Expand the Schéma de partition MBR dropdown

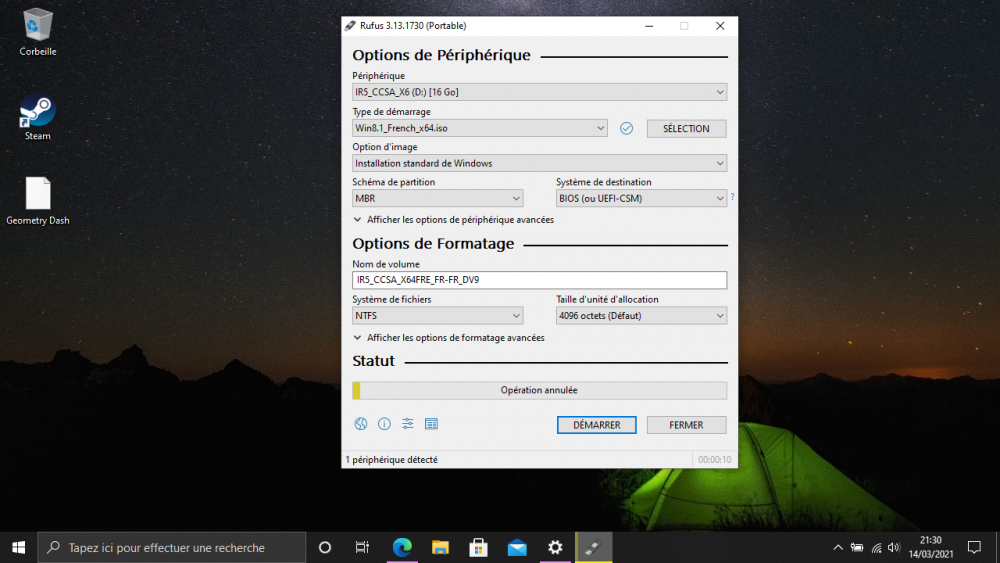tap(437, 199)
